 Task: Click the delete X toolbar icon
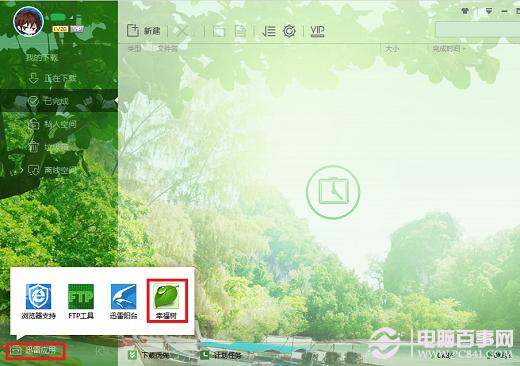tap(182, 31)
